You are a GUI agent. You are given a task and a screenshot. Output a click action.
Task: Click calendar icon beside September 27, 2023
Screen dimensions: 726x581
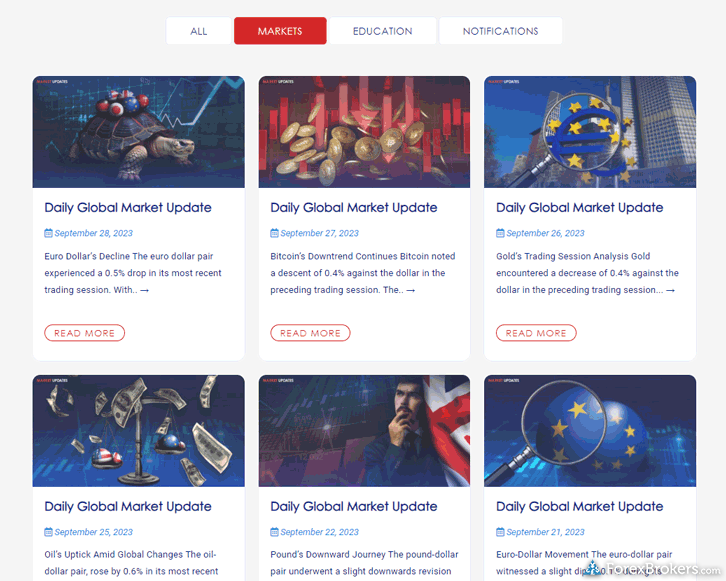[x=274, y=233]
